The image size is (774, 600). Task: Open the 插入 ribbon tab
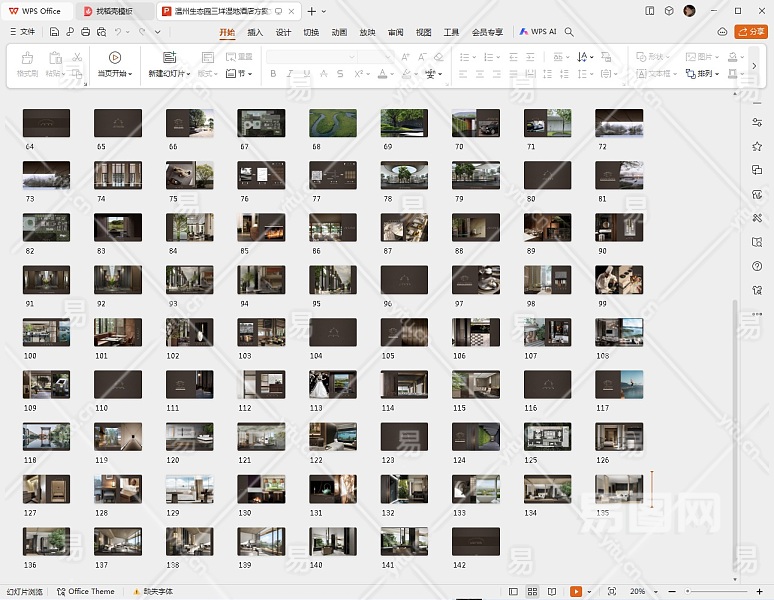(255, 32)
